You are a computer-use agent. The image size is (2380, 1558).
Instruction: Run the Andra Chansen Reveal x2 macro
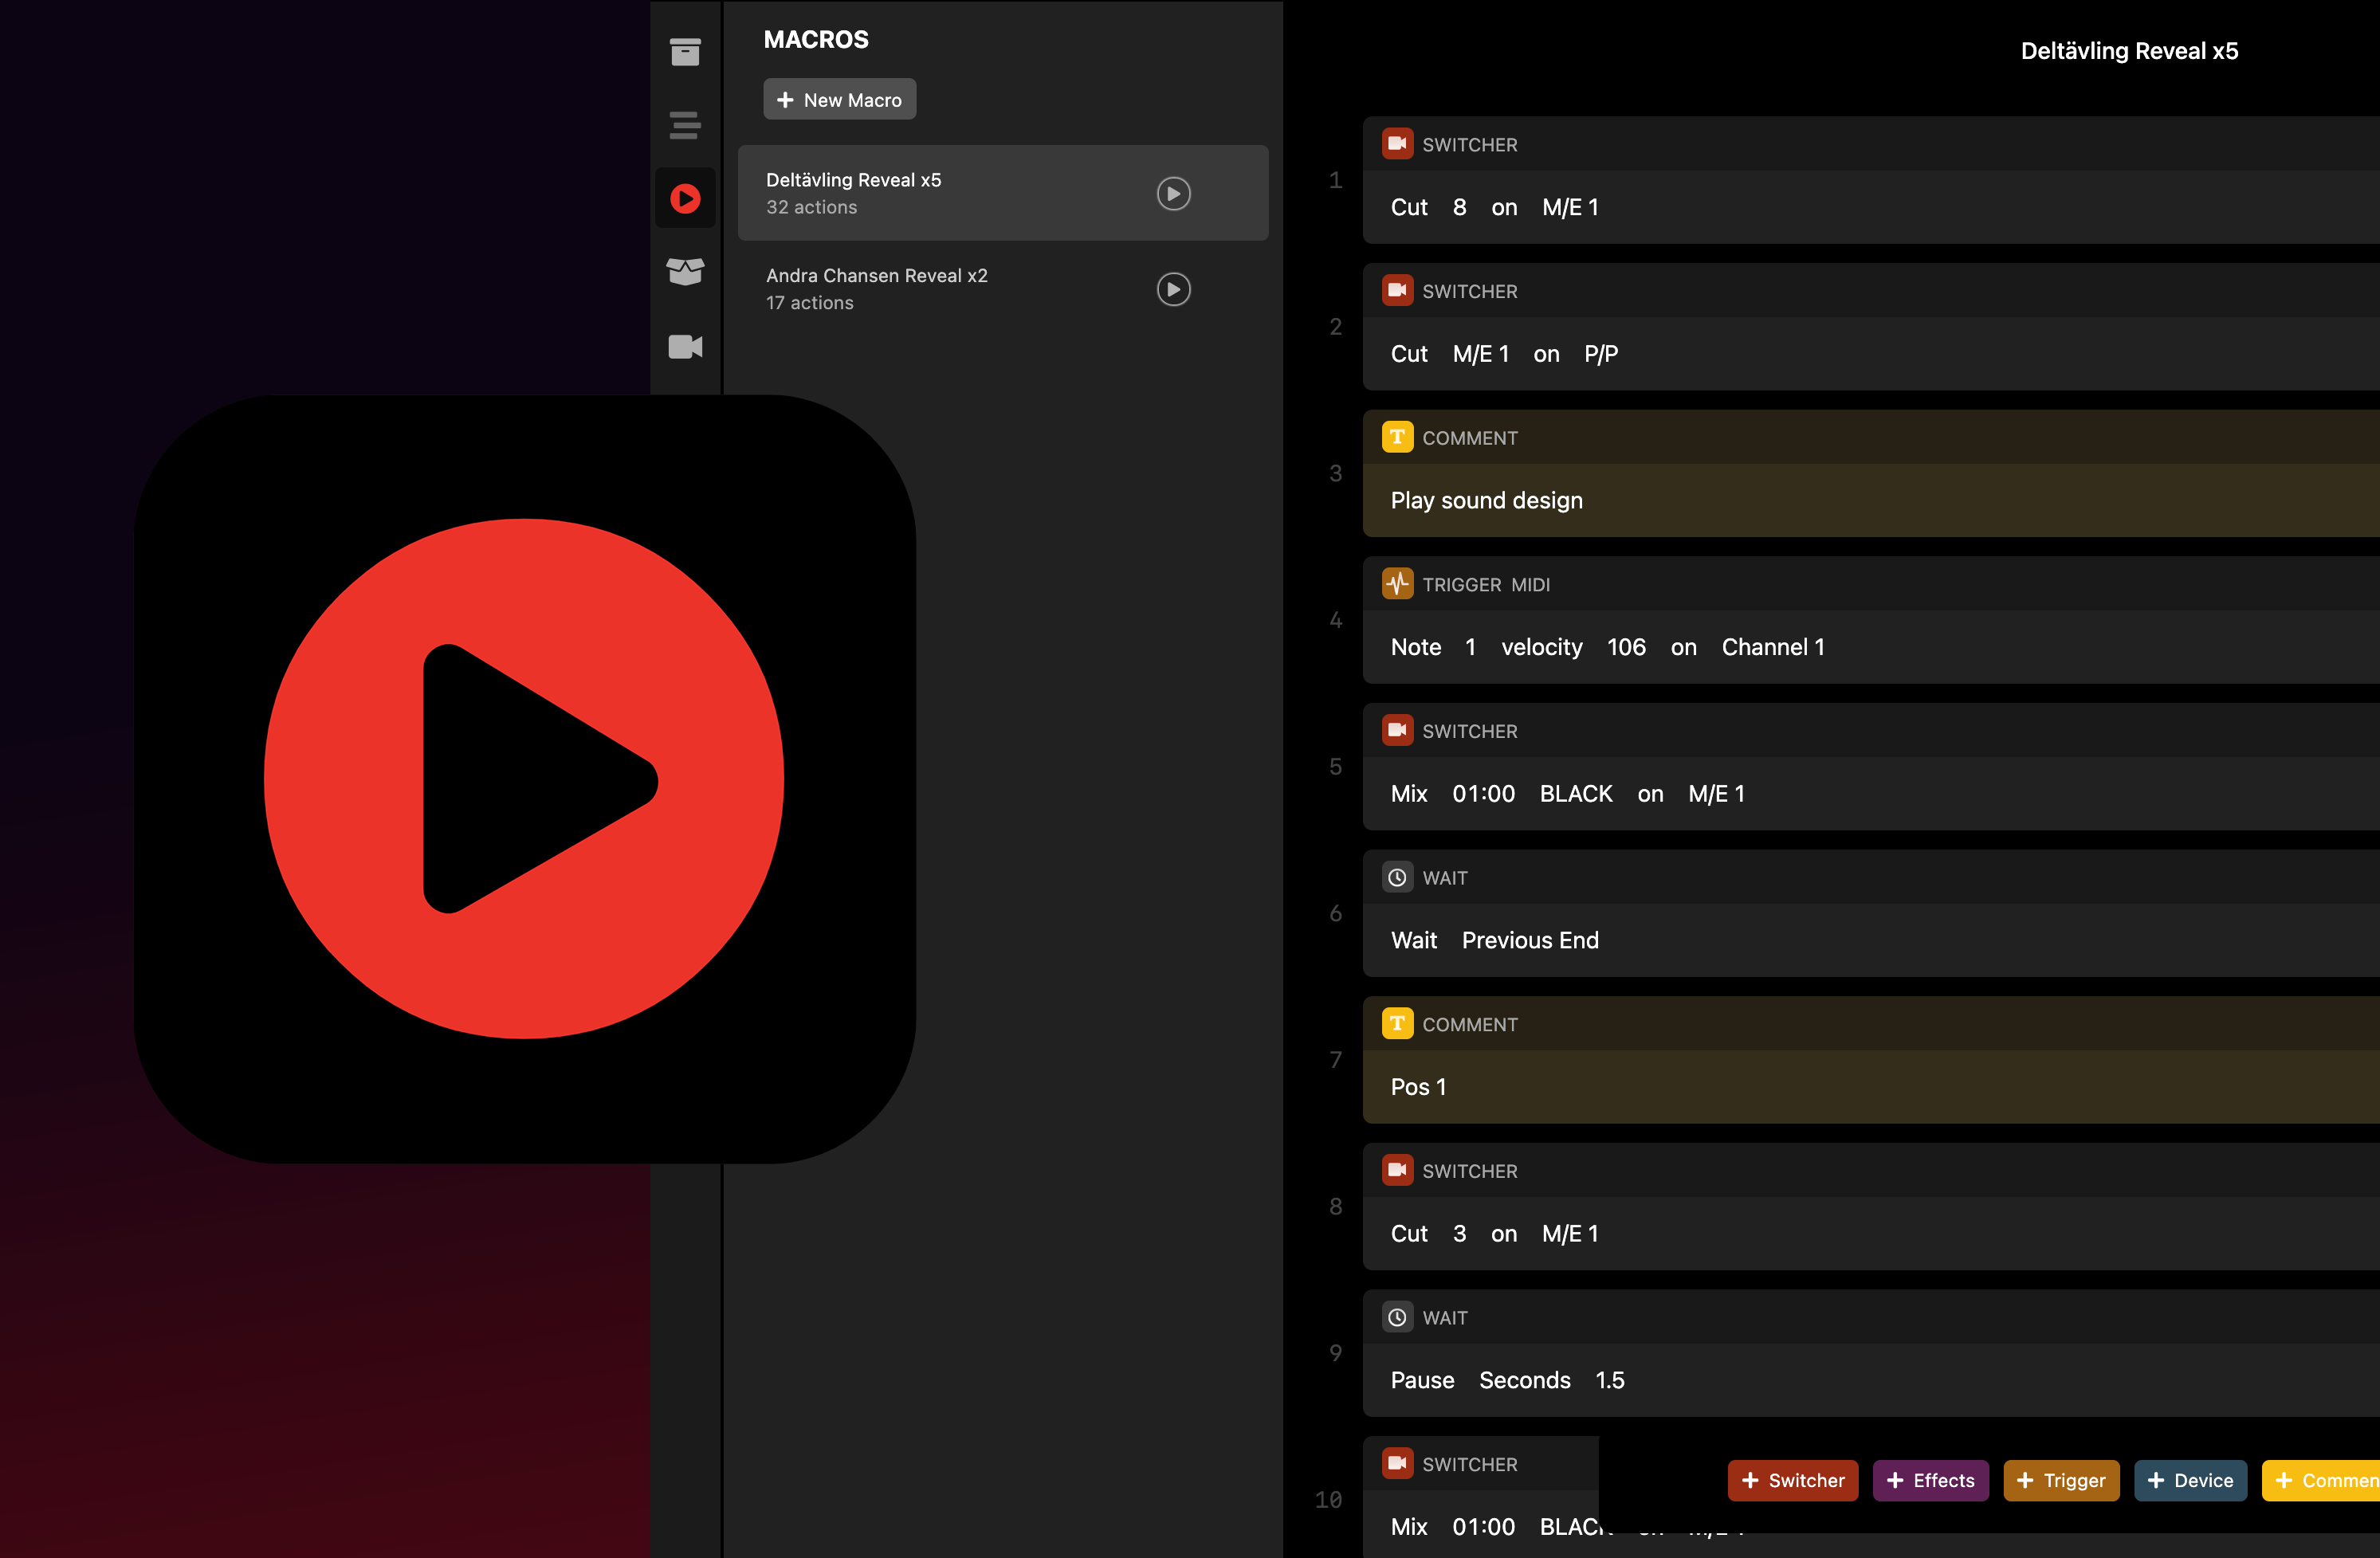(1173, 289)
